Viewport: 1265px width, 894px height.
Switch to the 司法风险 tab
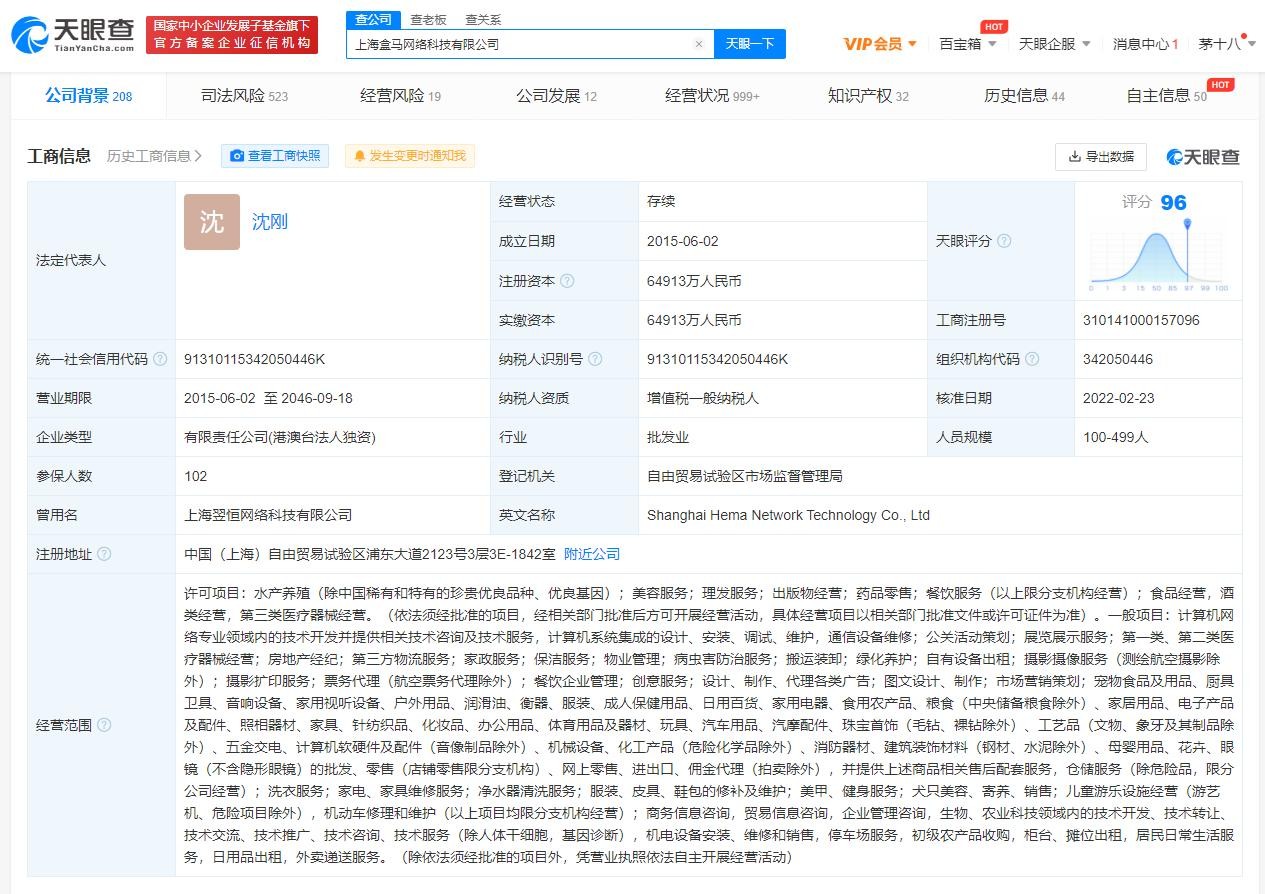(244, 96)
